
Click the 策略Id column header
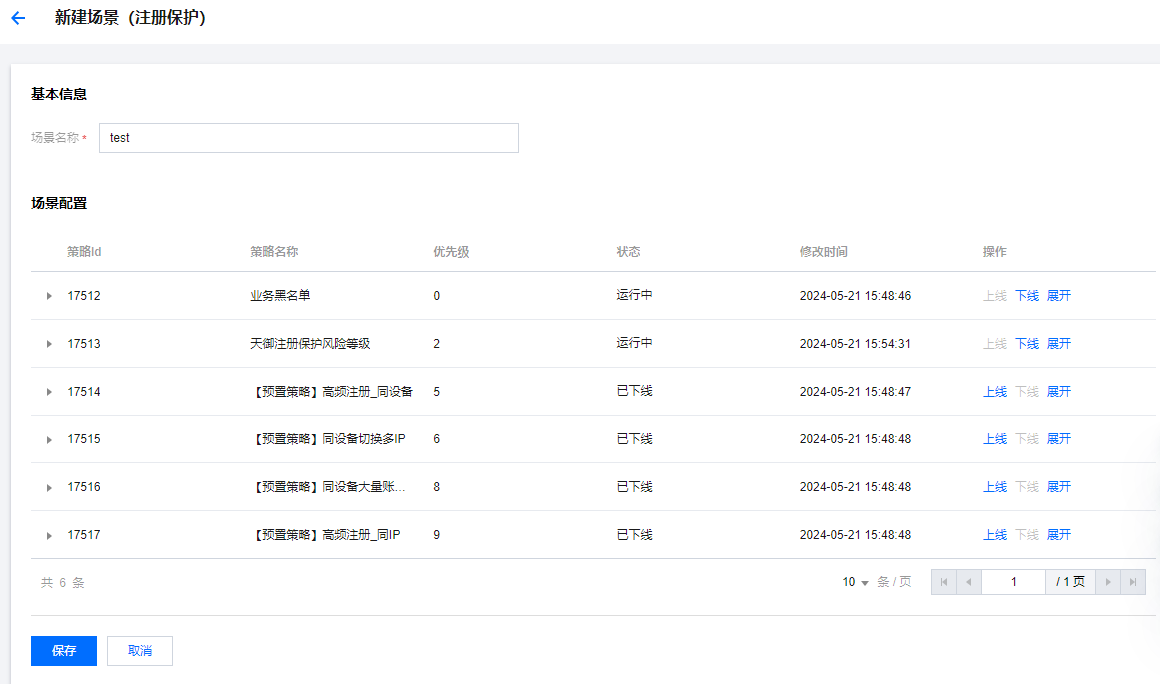(84, 251)
